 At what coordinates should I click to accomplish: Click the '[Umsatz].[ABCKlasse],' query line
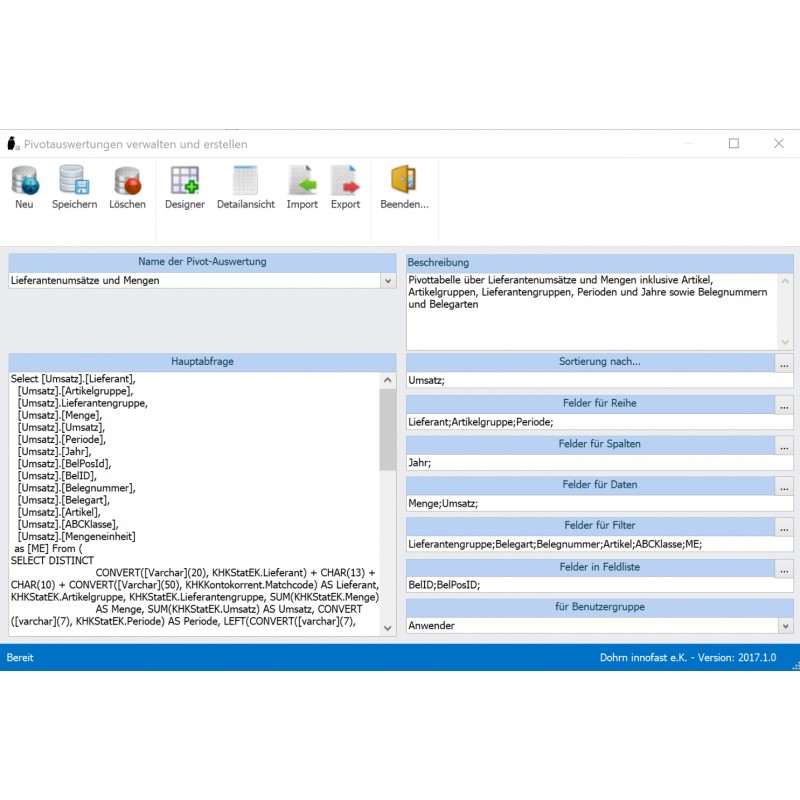click(68, 524)
